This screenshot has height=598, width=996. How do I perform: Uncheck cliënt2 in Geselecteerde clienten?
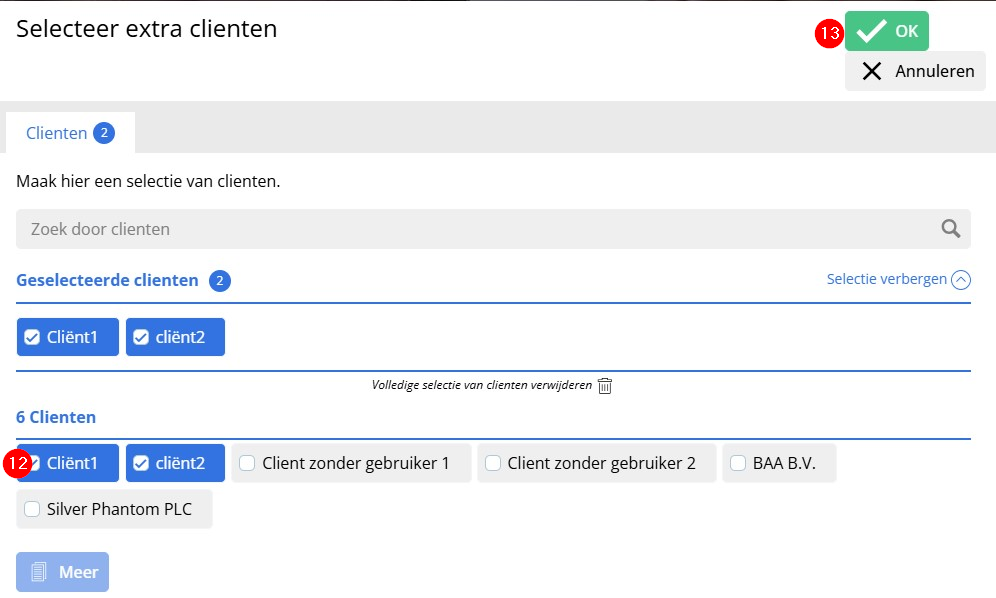coord(175,337)
